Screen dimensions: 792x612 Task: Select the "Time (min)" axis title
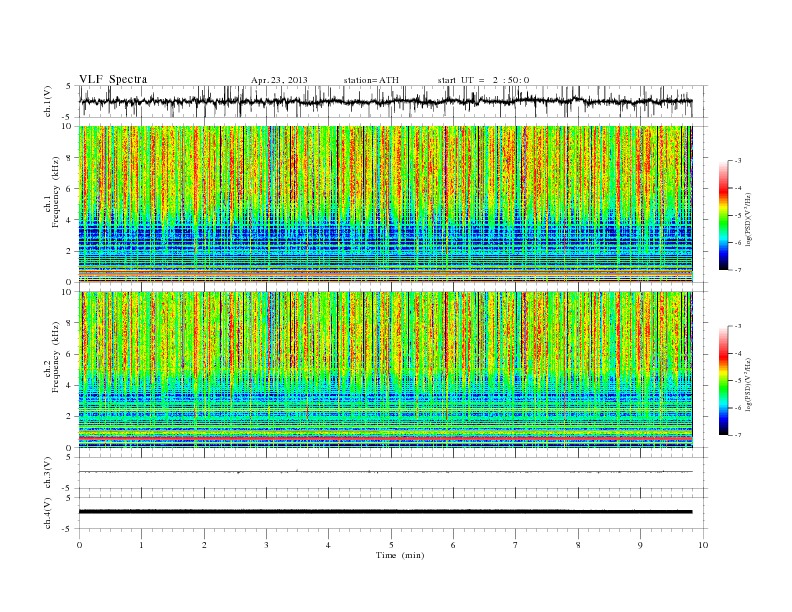coord(400,555)
